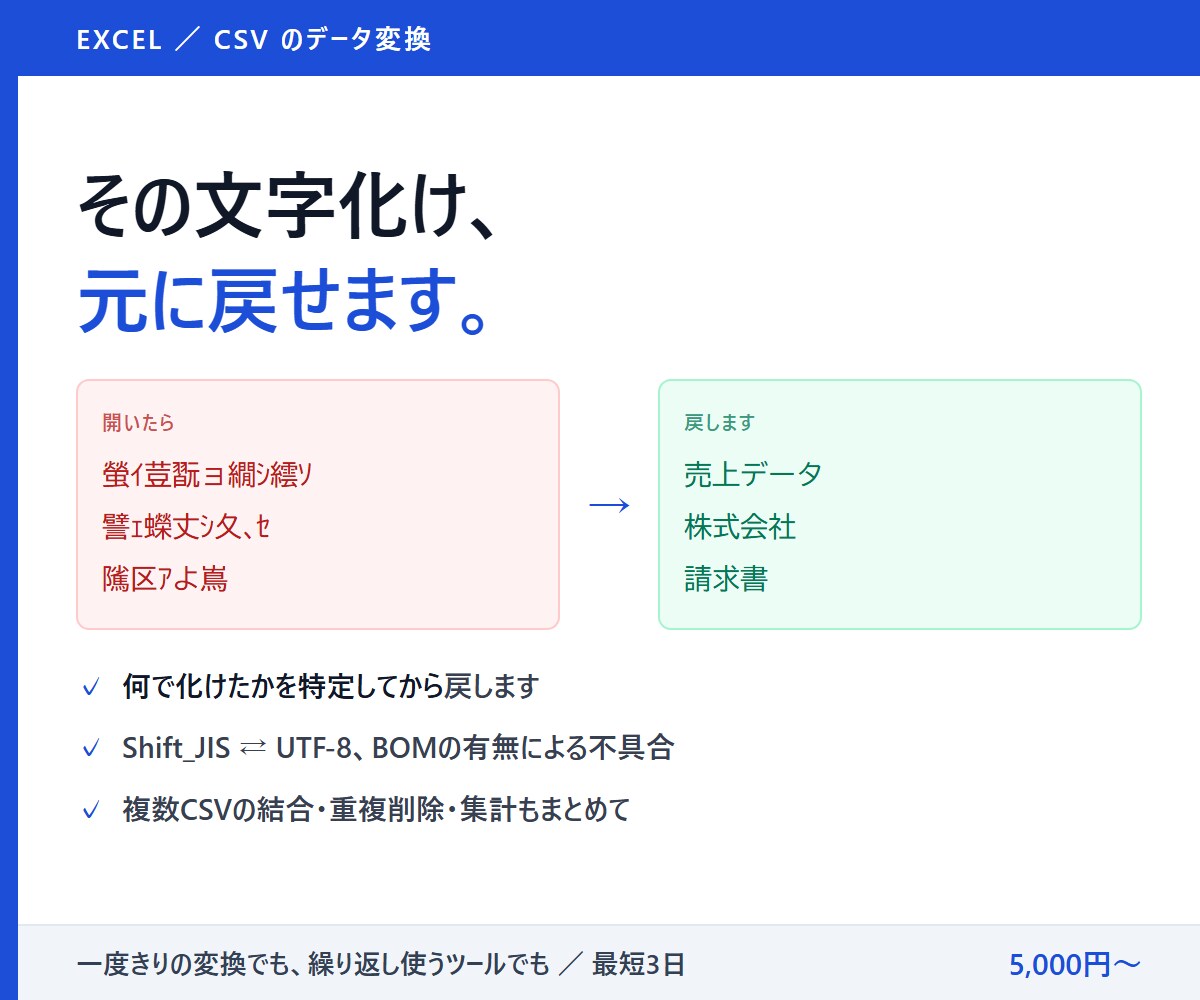
Task: Click the arrow between the two boxes
Action: [609, 505]
